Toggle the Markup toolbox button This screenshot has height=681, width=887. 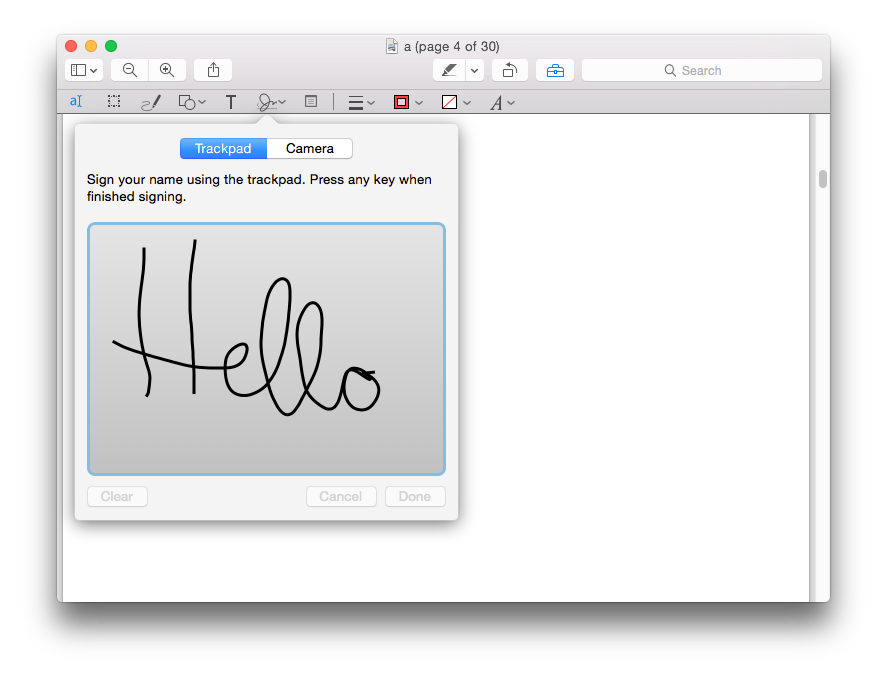click(555, 70)
